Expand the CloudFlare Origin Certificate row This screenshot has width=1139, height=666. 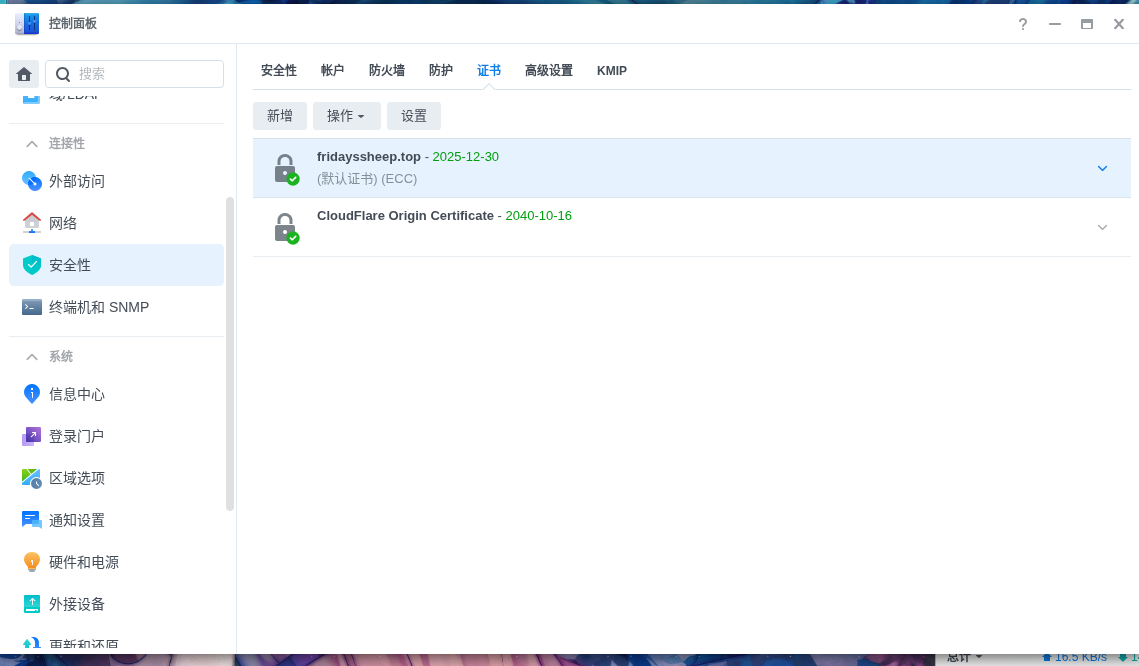[x=1102, y=227]
